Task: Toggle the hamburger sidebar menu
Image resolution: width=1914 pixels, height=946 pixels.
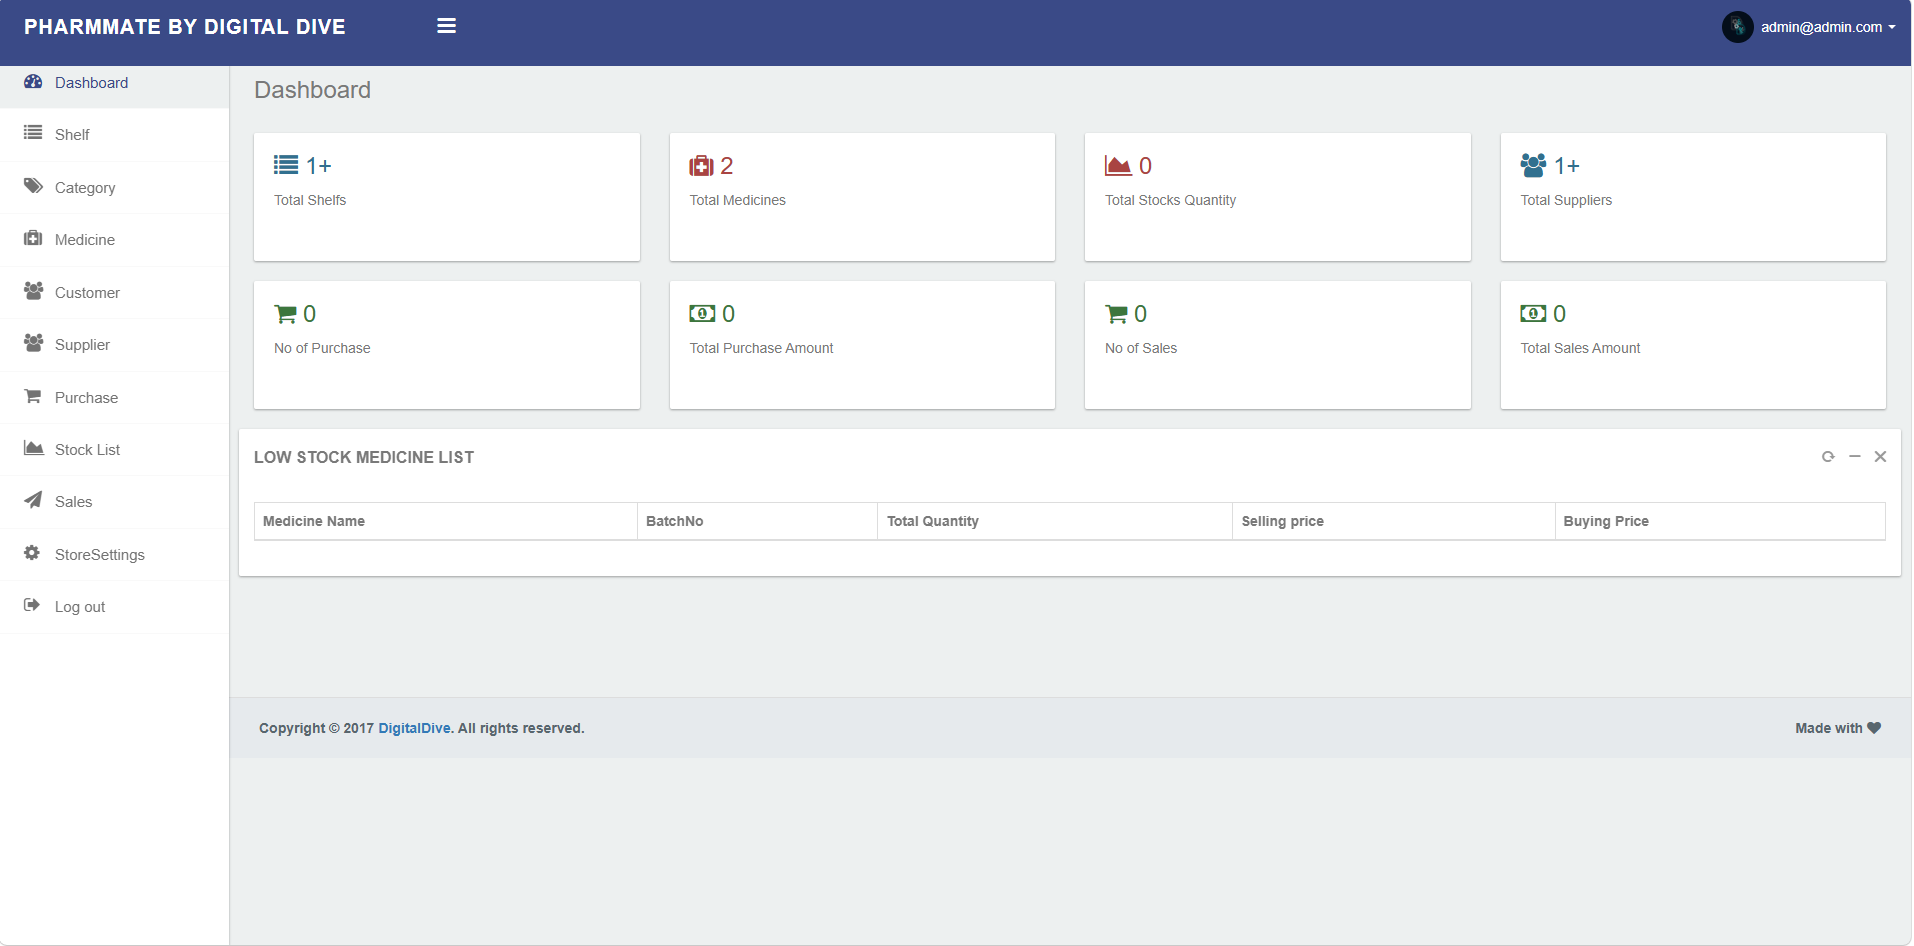Action: tap(446, 26)
